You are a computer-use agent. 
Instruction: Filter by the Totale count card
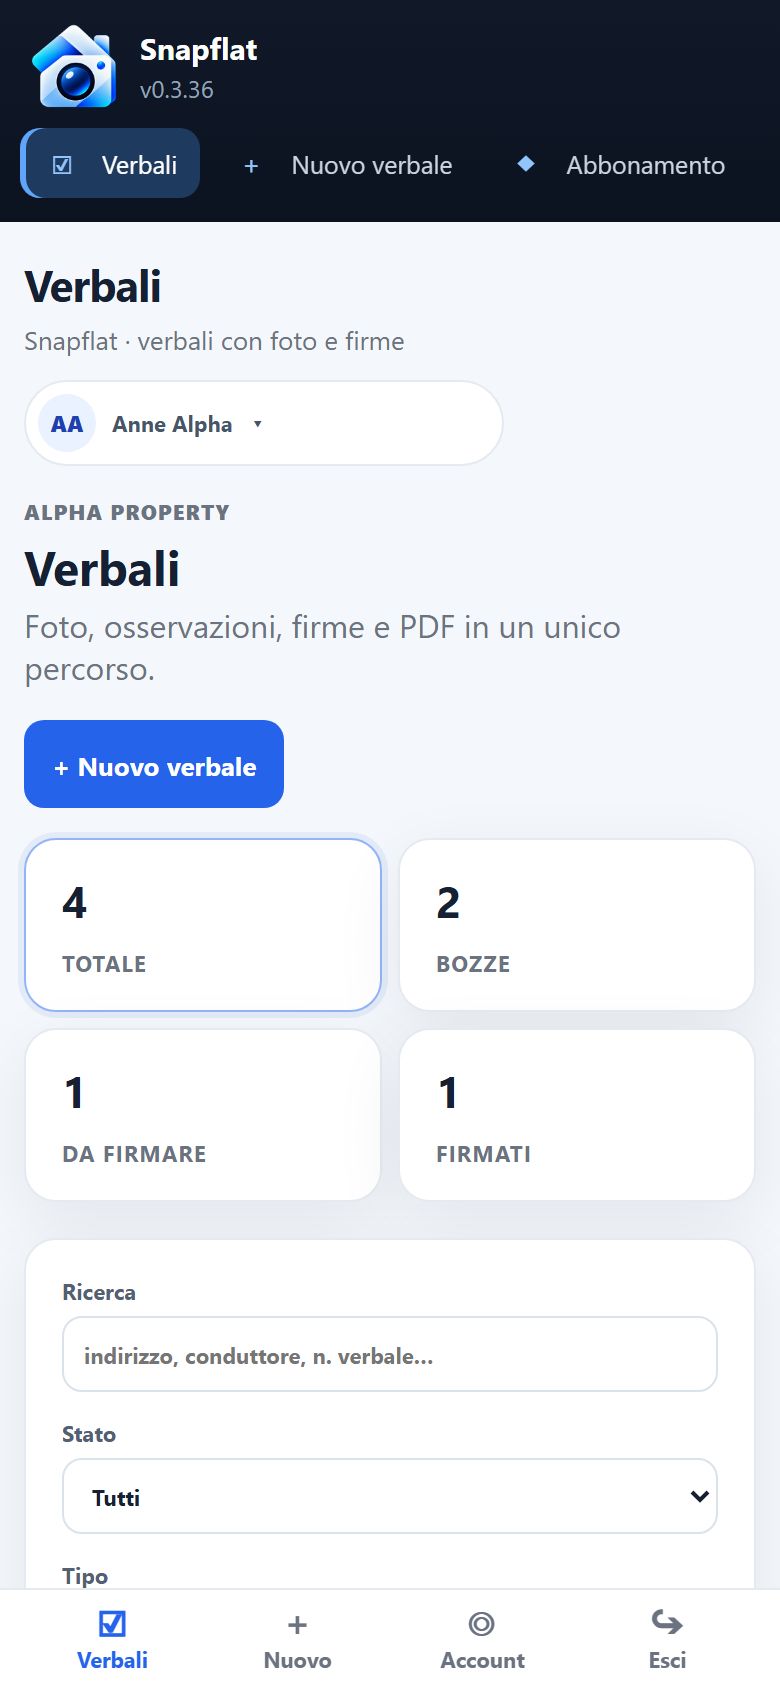coord(203,925)
